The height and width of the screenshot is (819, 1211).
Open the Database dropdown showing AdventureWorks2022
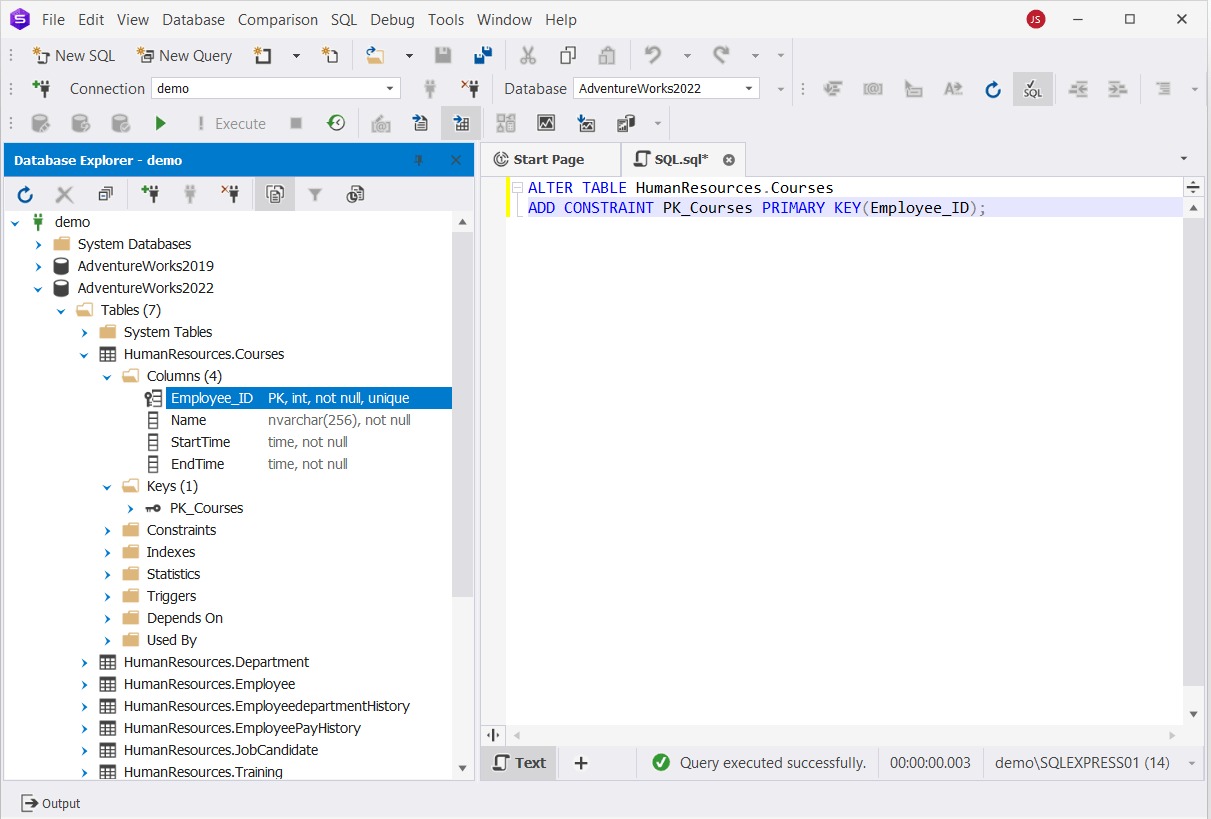(666, 88)
